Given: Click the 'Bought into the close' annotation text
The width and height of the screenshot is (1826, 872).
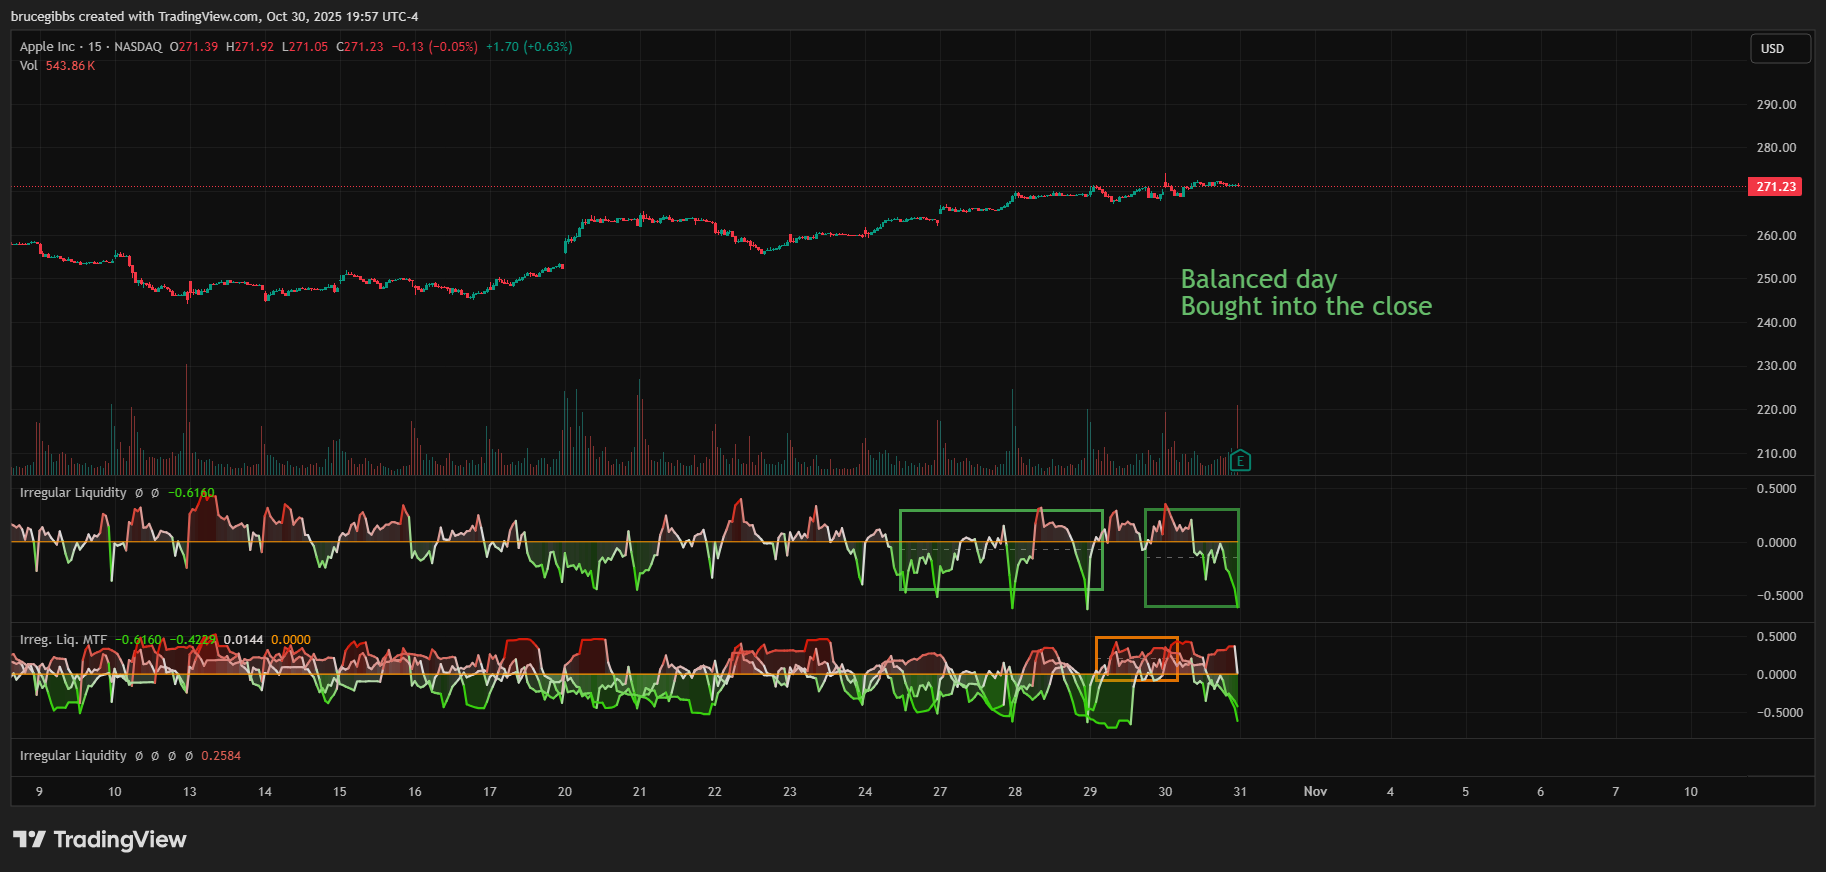Looking at the screenshot, I should [x=1306, y=307].
